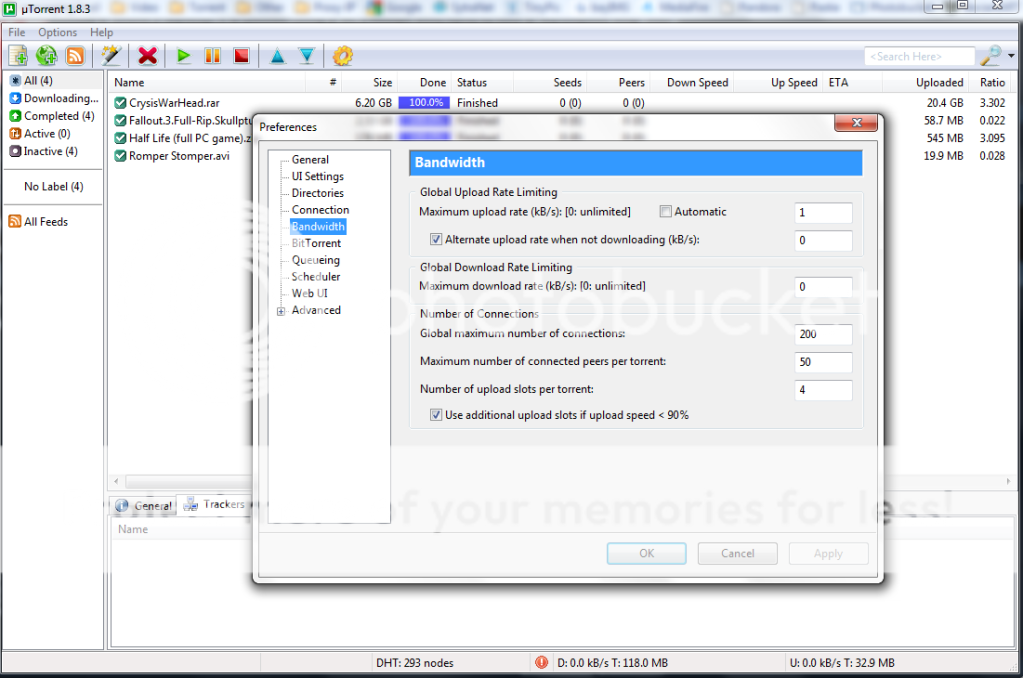Open Directories preferences category
Viewport: 1023px width, 678px height.
coord(317,193)
